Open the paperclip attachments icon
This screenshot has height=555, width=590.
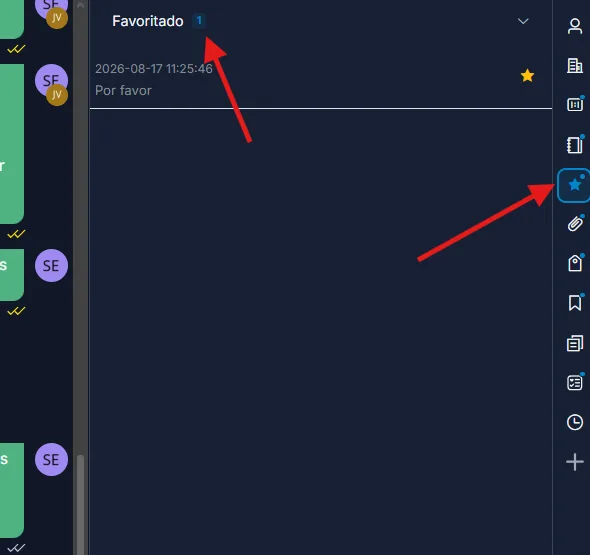point(575,224)
